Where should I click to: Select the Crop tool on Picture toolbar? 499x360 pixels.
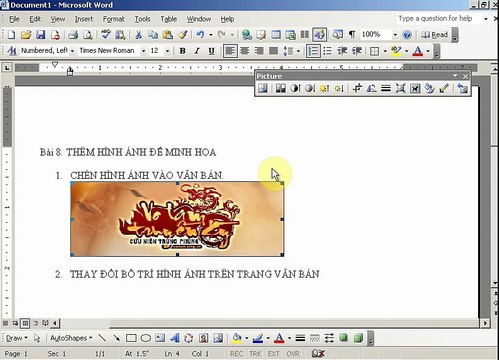357,88
